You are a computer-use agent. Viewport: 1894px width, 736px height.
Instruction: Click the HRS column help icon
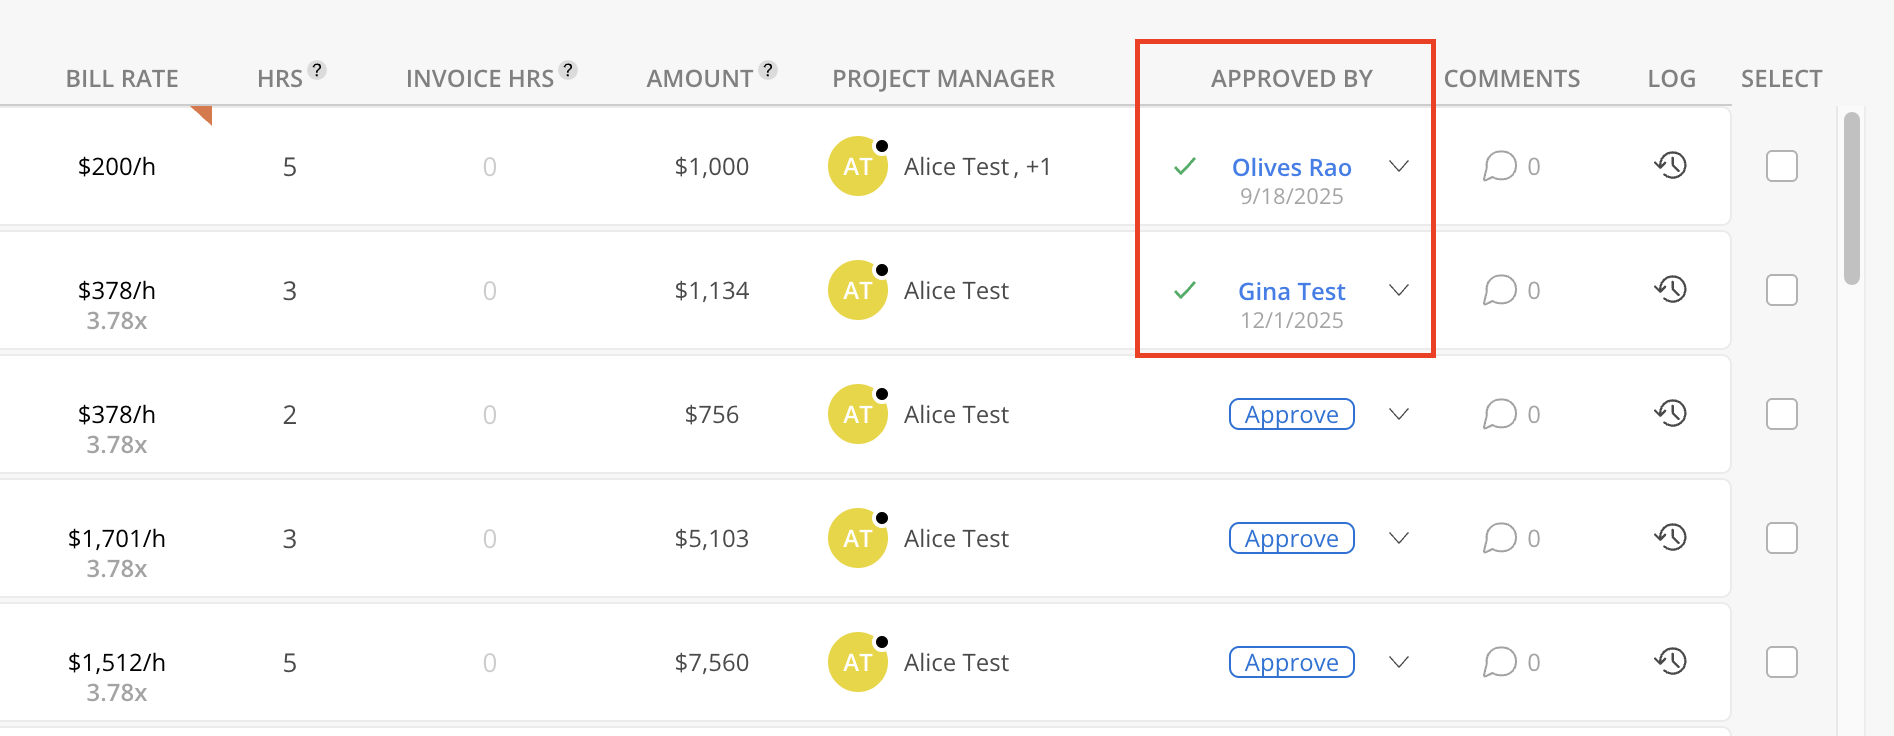317,70
